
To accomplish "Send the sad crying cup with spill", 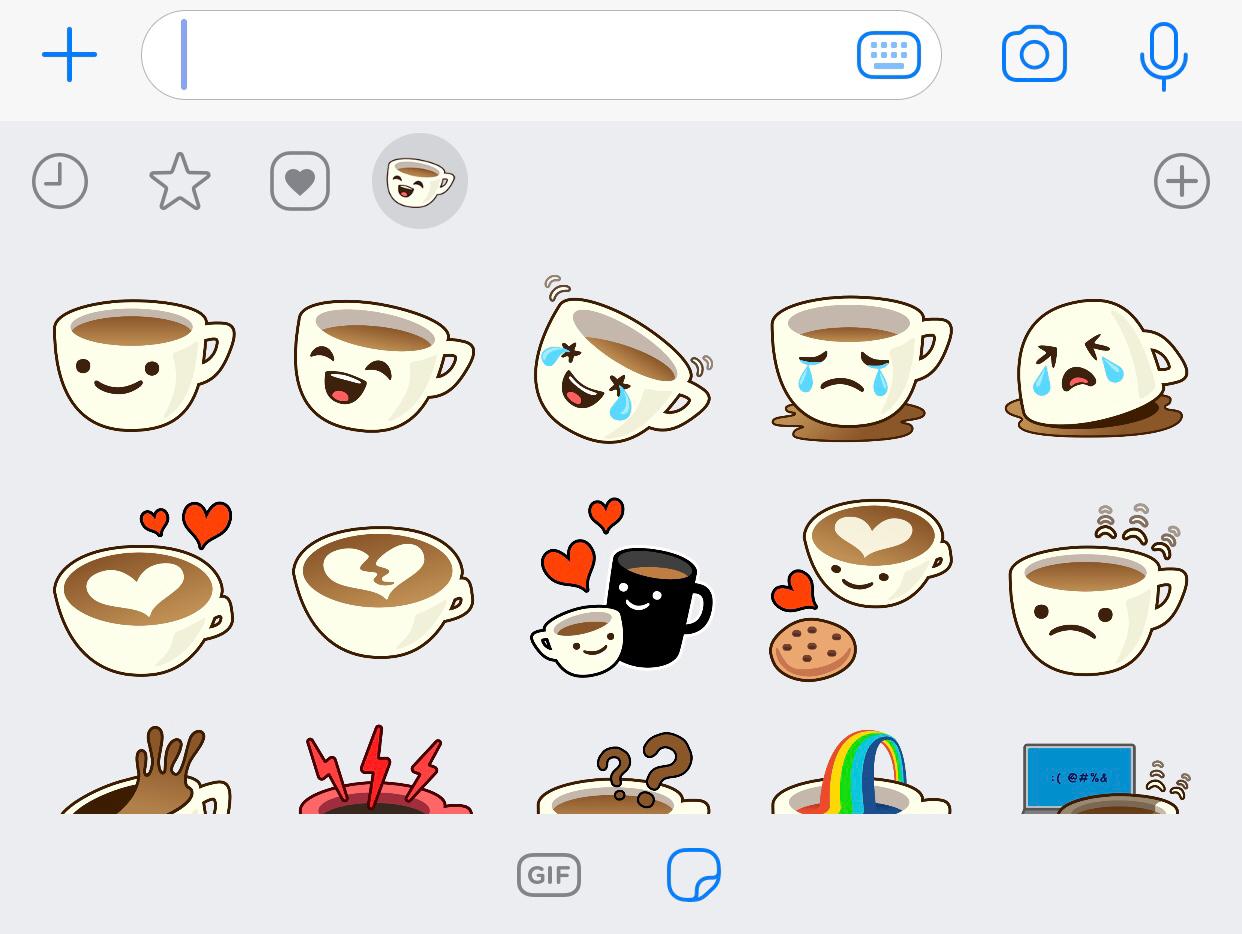I will (861, 368).
